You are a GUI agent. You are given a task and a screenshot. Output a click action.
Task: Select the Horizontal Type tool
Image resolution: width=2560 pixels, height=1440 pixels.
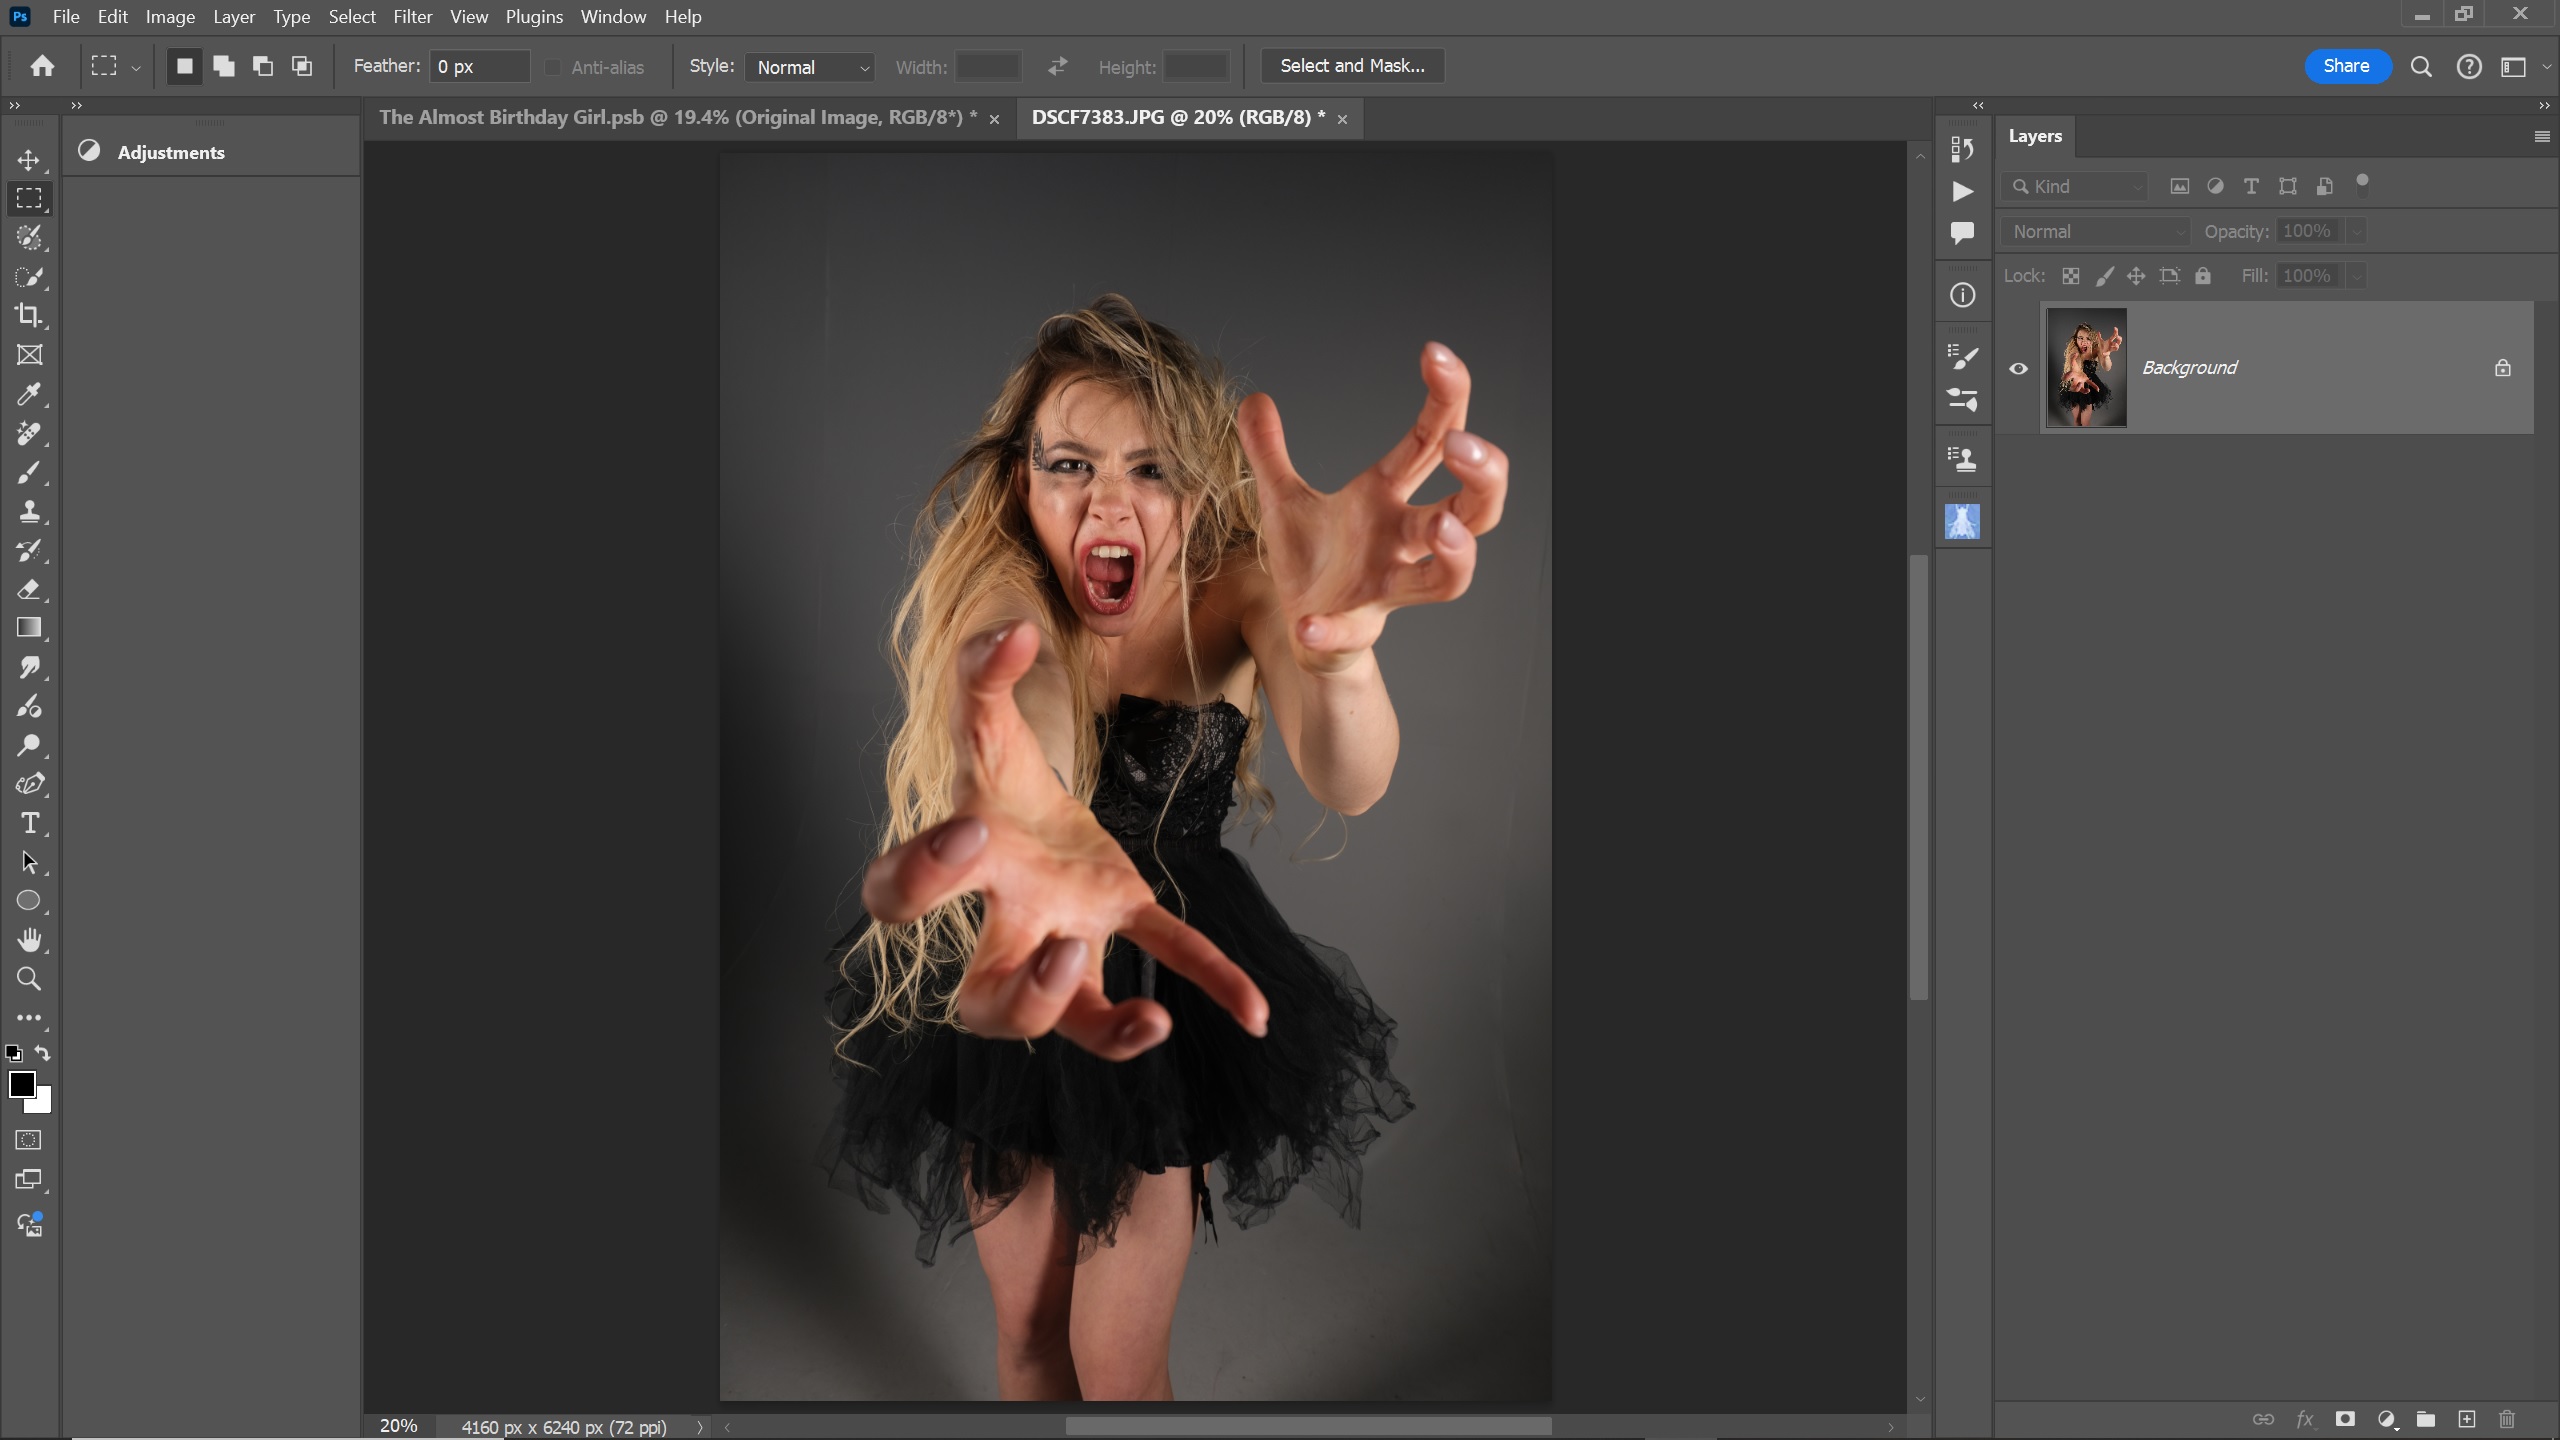[x=29, y=823]
